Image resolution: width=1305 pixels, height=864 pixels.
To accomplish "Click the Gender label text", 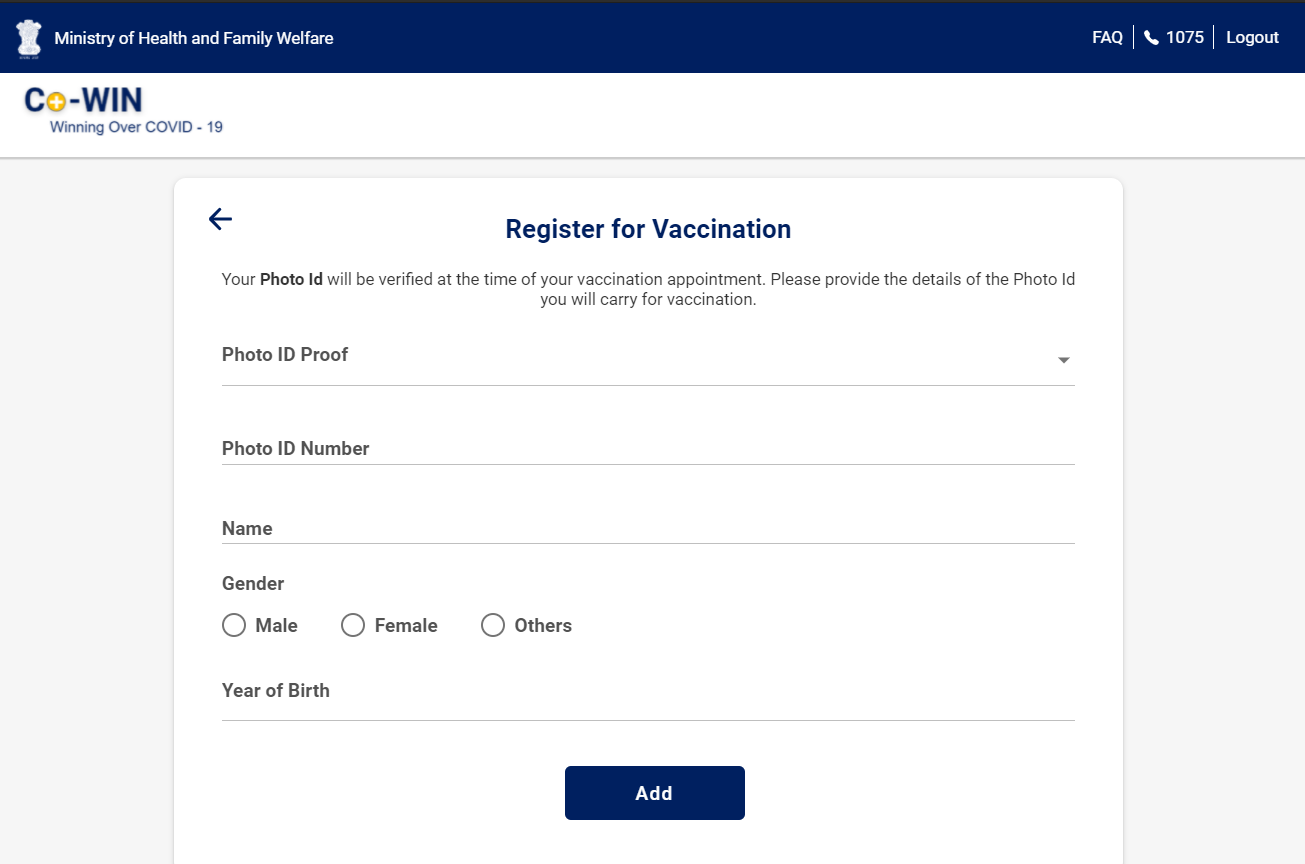I will pyautogui.click(x=253, y=584).
